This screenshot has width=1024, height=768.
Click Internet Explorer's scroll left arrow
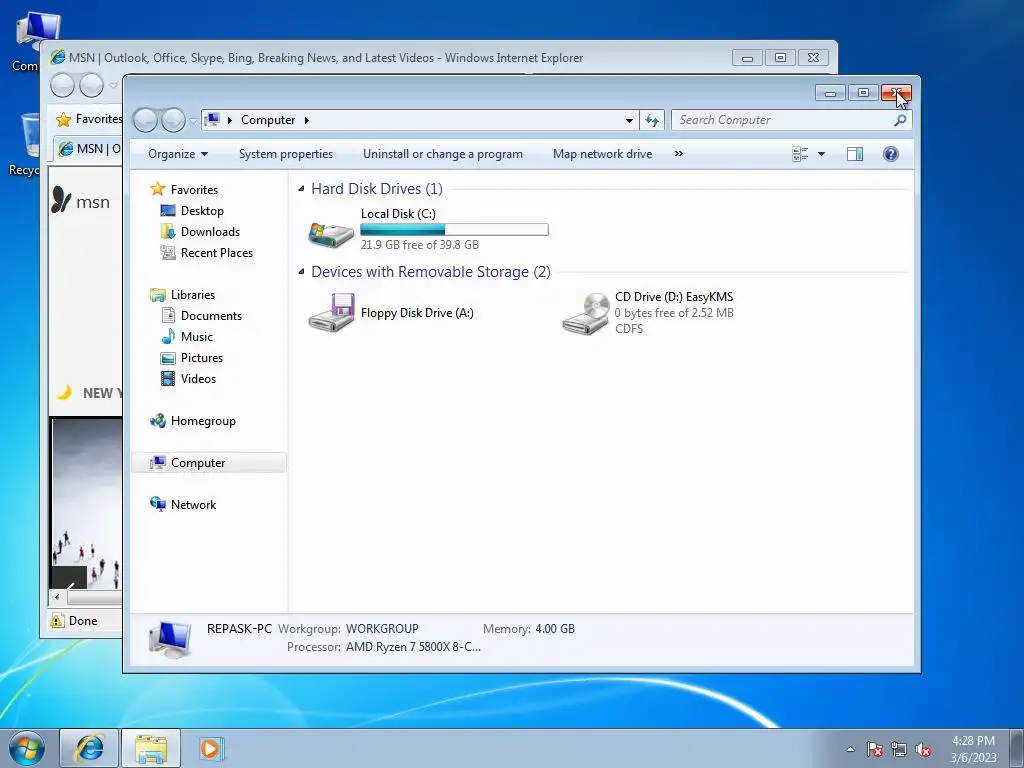(57, 597)
